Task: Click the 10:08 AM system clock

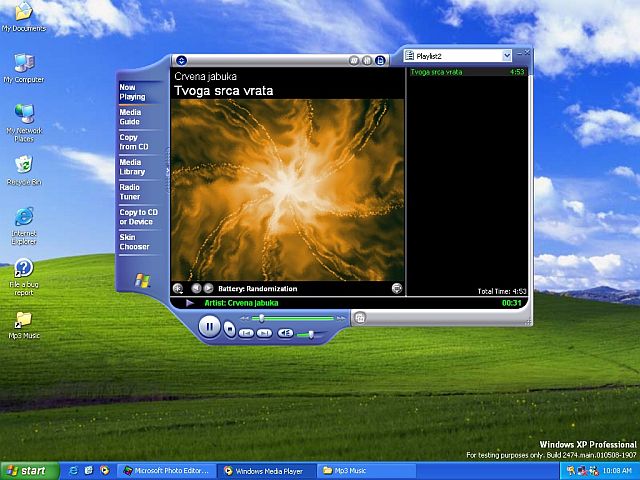Action: point(617,471)
